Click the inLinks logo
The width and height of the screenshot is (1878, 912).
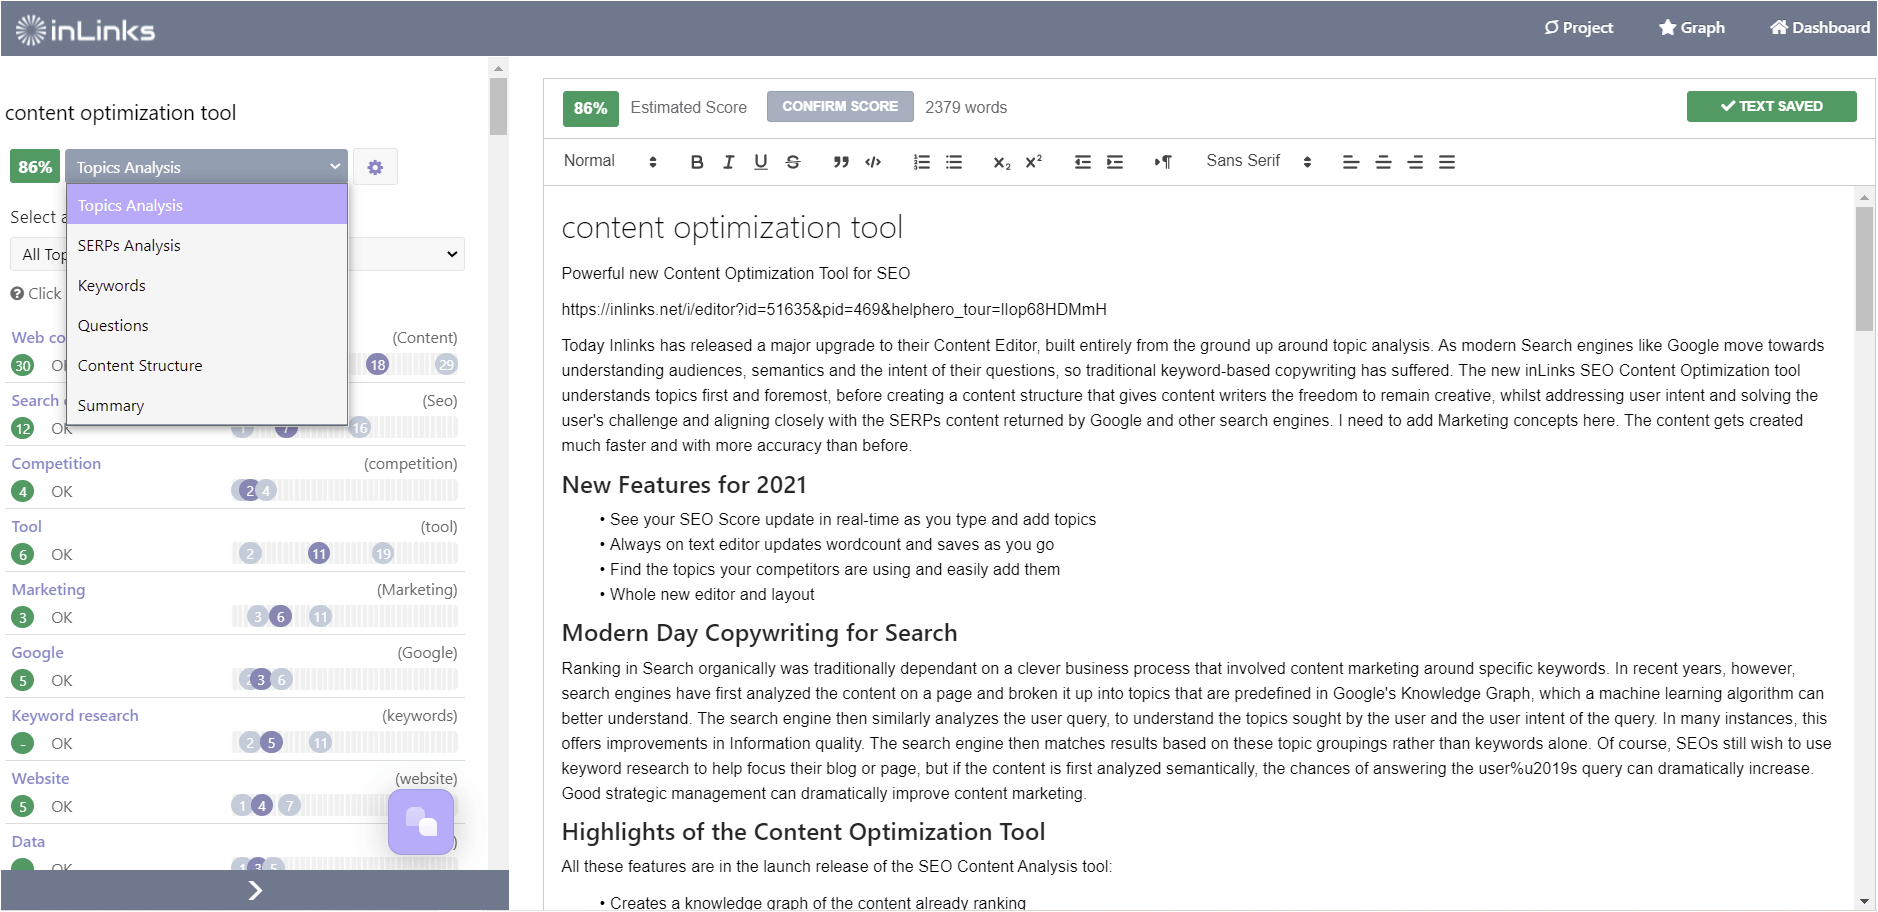click(x=85, y=30)
